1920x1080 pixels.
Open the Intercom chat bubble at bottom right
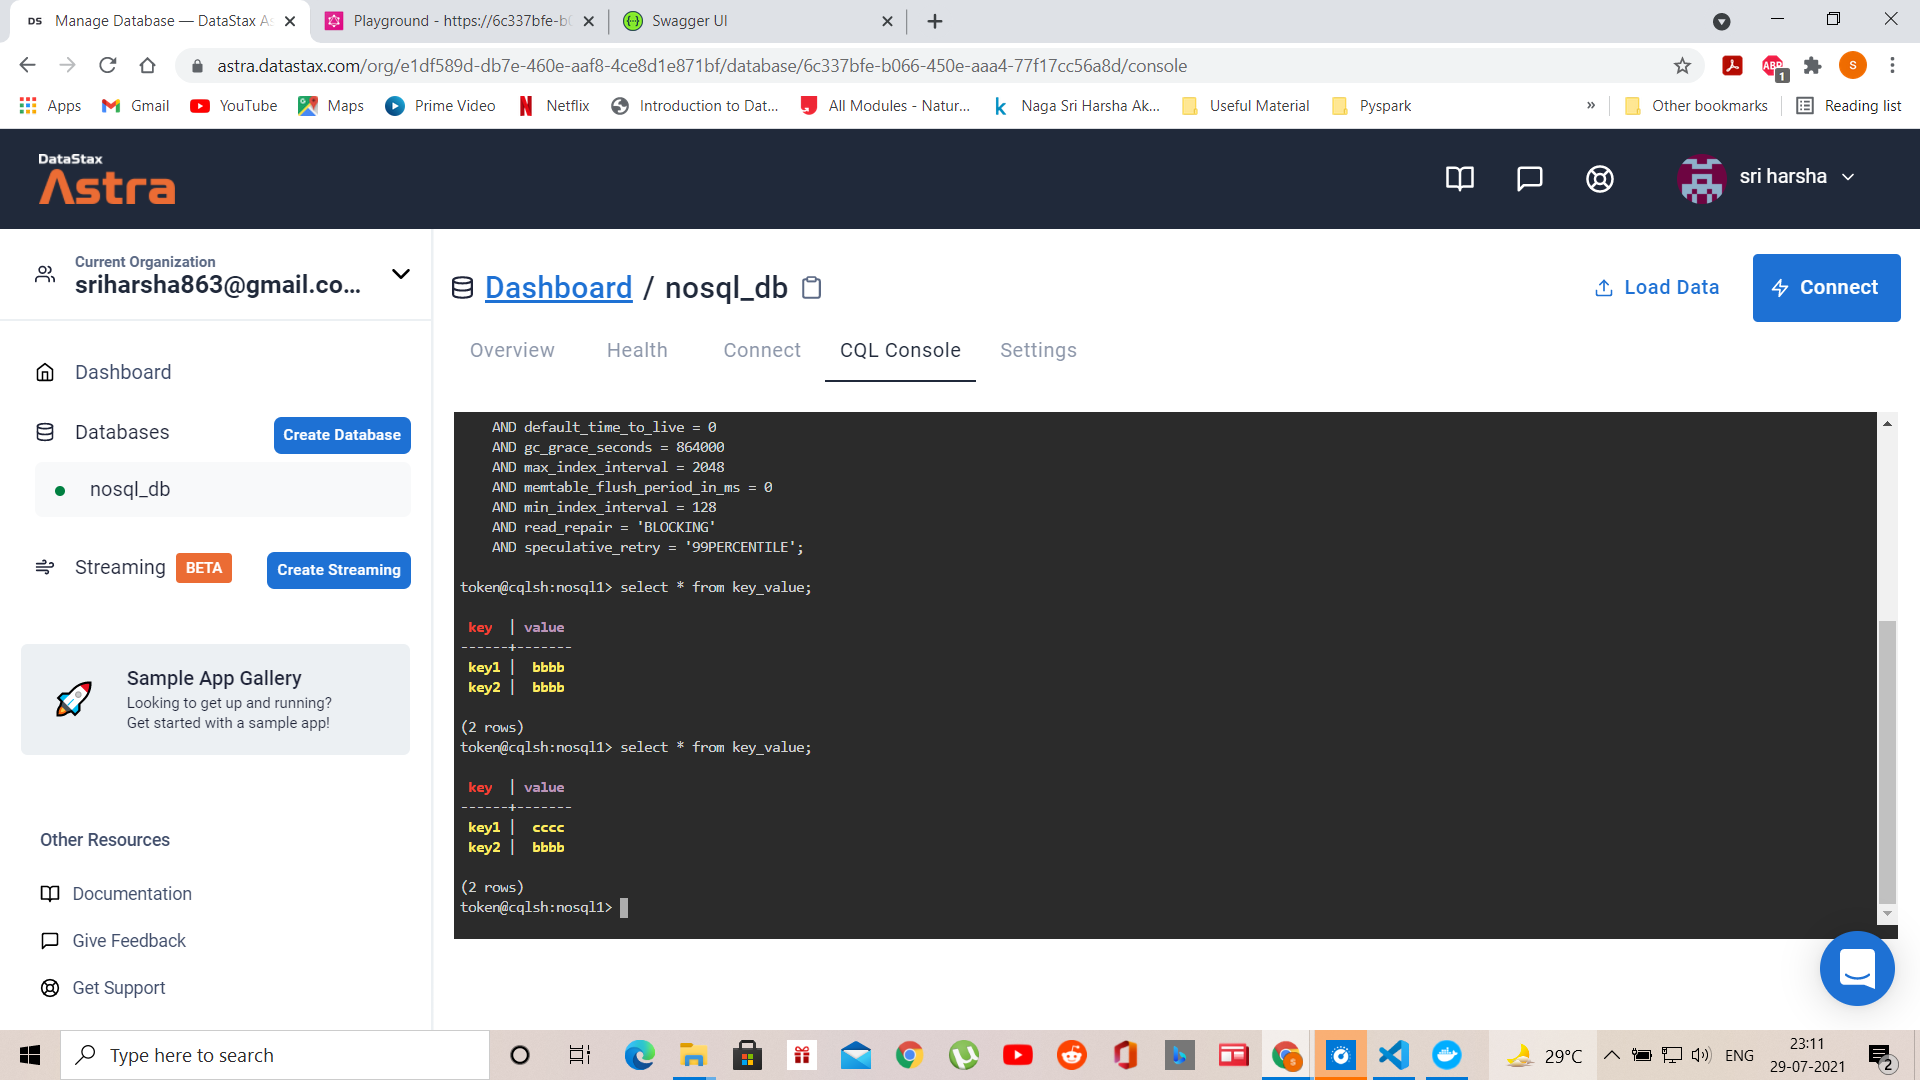pyautogui.click(x=1857, y=968)
